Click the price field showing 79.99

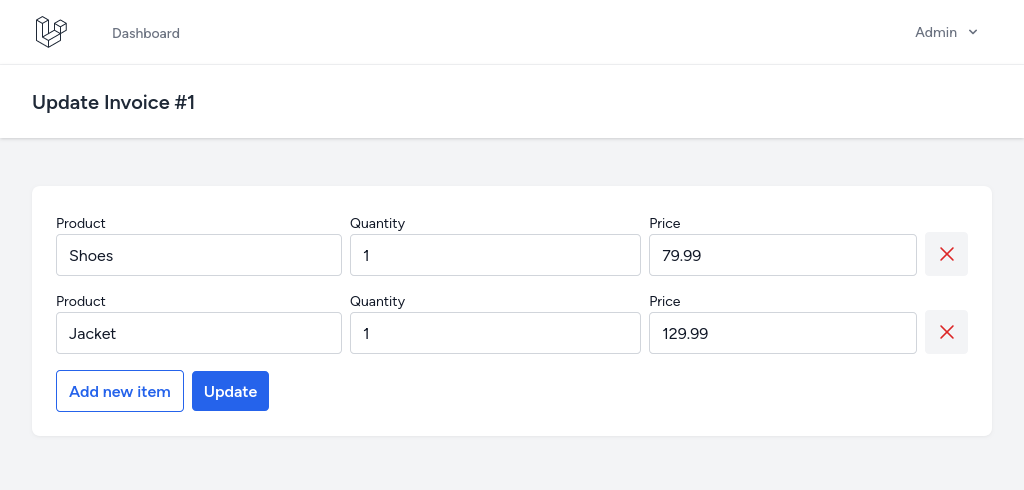pos(782,255)
